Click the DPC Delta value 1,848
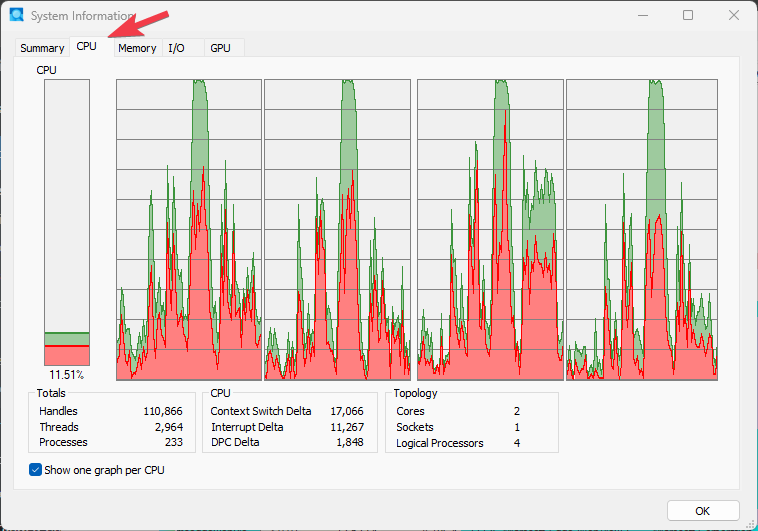This screenshot has height=531, width=758. pyautogui.click(x=350, y=442)
